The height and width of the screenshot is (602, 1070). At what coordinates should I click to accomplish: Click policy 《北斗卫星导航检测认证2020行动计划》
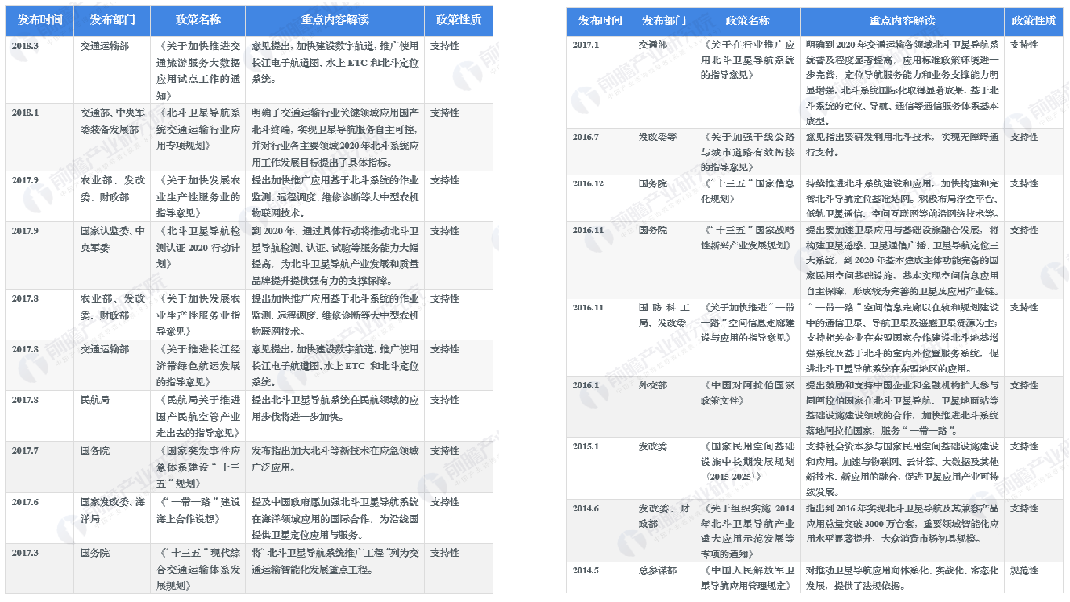point(198,248)
